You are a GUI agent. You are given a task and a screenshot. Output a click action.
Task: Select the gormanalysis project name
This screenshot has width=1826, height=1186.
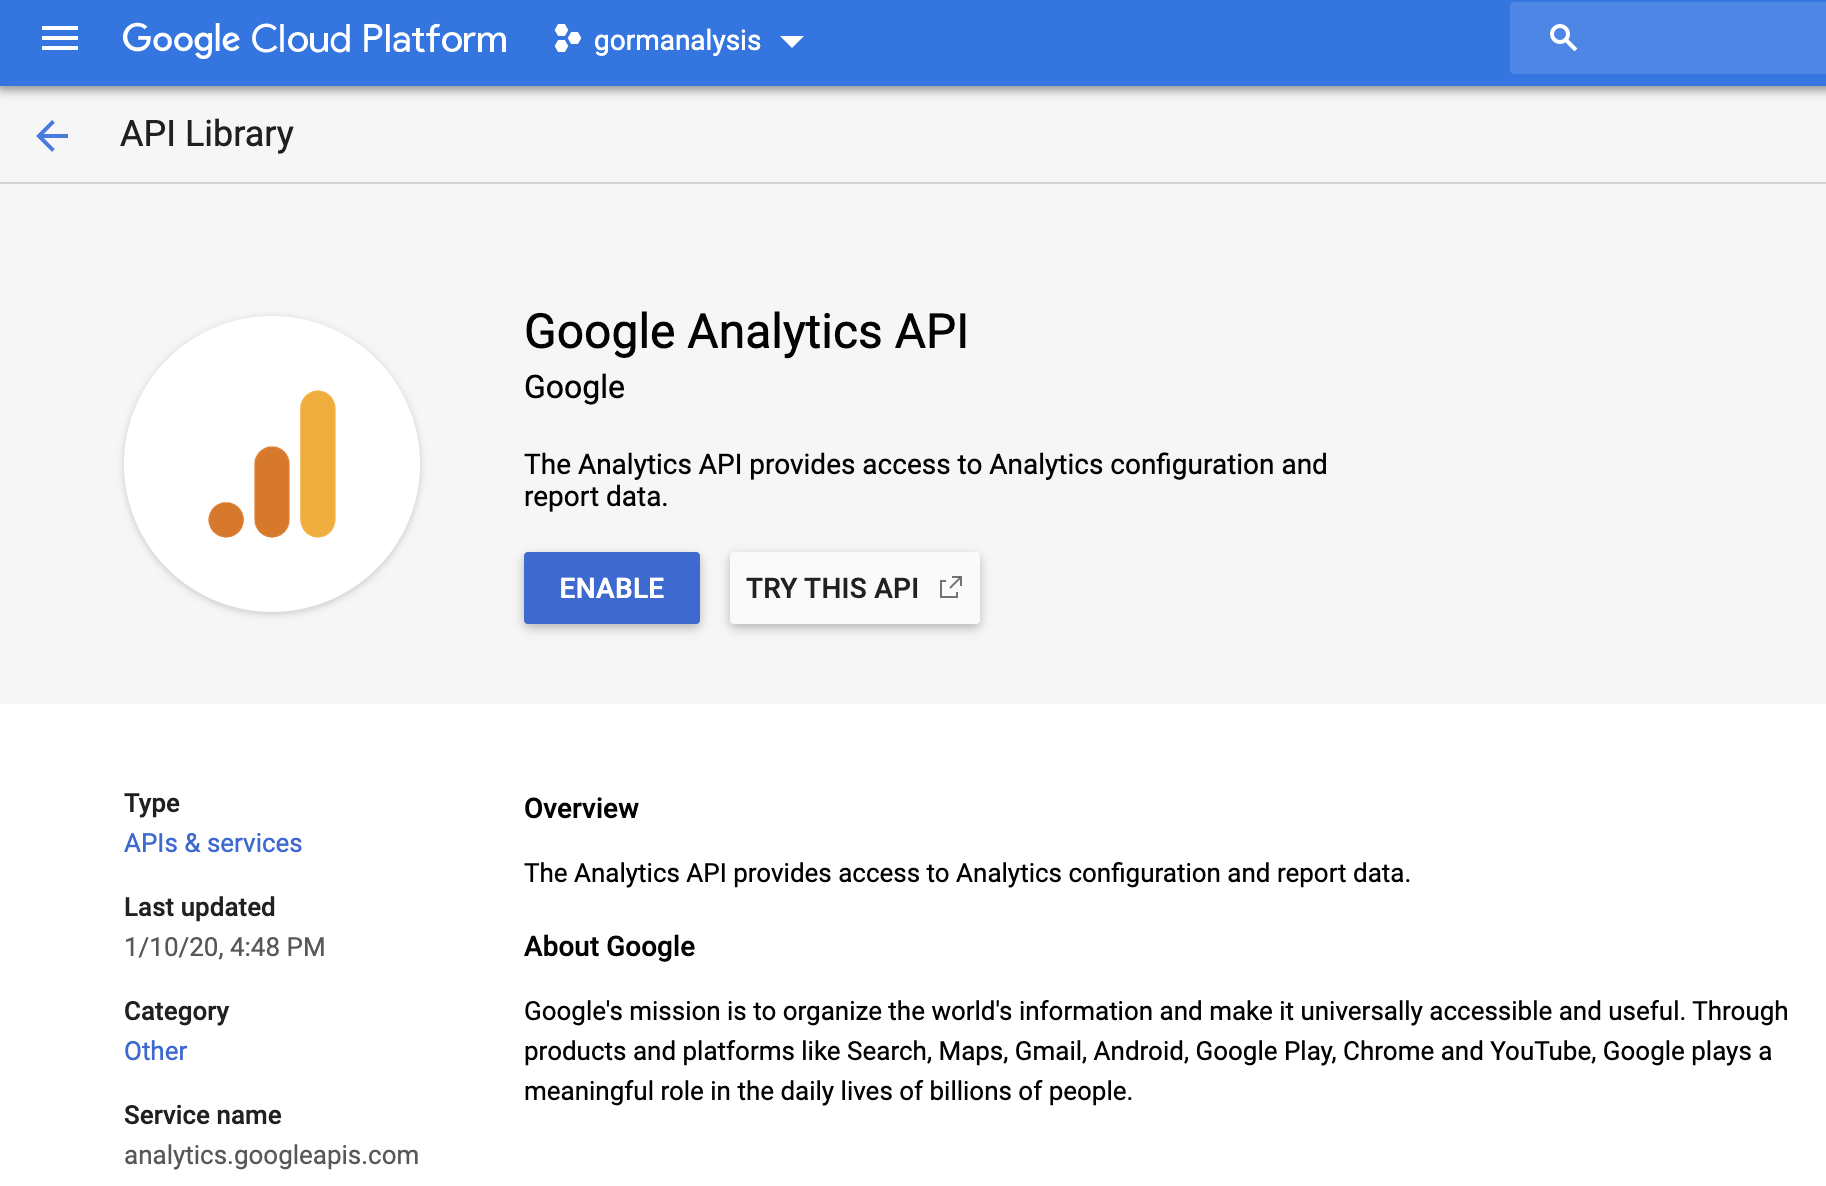(677, 41)
